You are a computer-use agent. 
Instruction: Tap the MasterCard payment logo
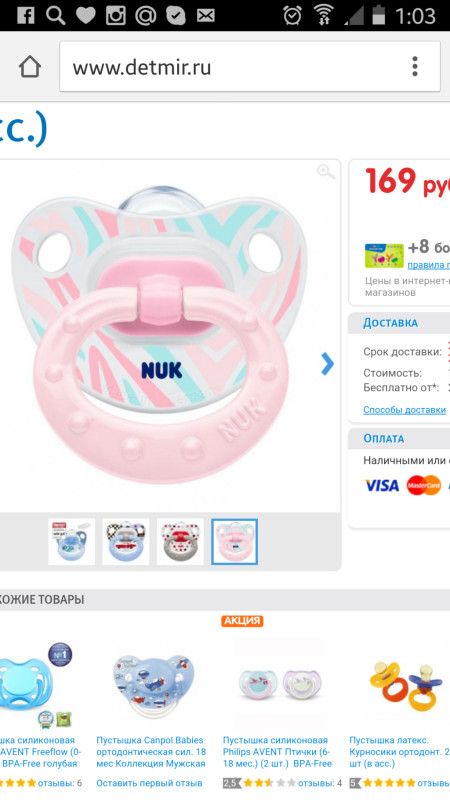[x=423, y=485]
